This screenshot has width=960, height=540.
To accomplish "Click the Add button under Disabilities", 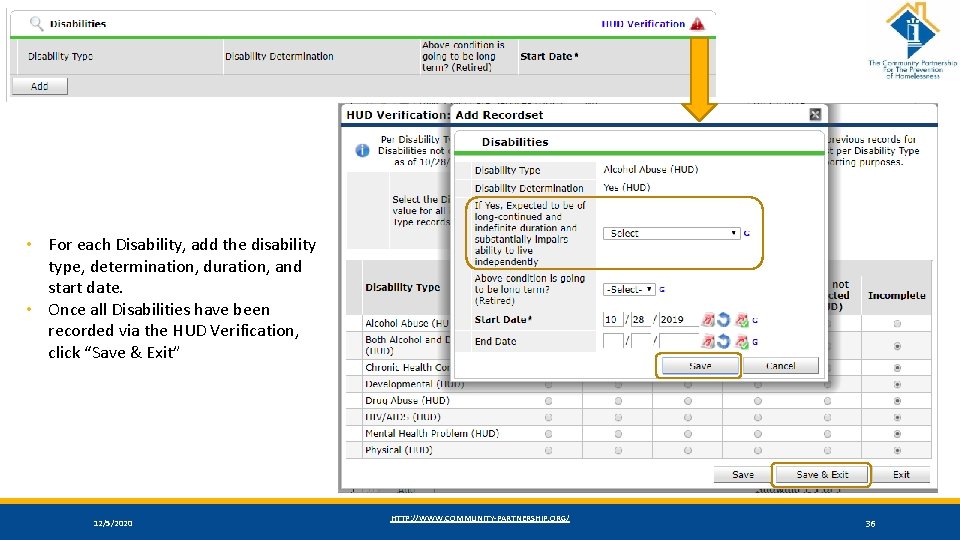I will pos(40,86).
